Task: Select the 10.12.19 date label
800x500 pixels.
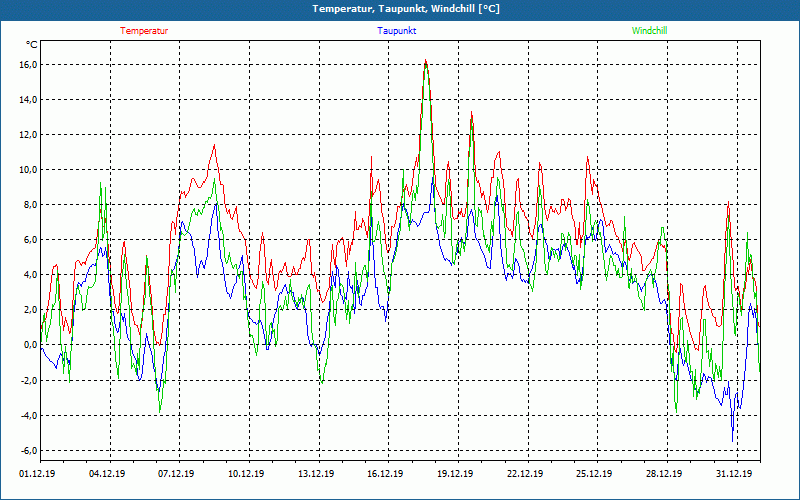Action: (245, 475)
